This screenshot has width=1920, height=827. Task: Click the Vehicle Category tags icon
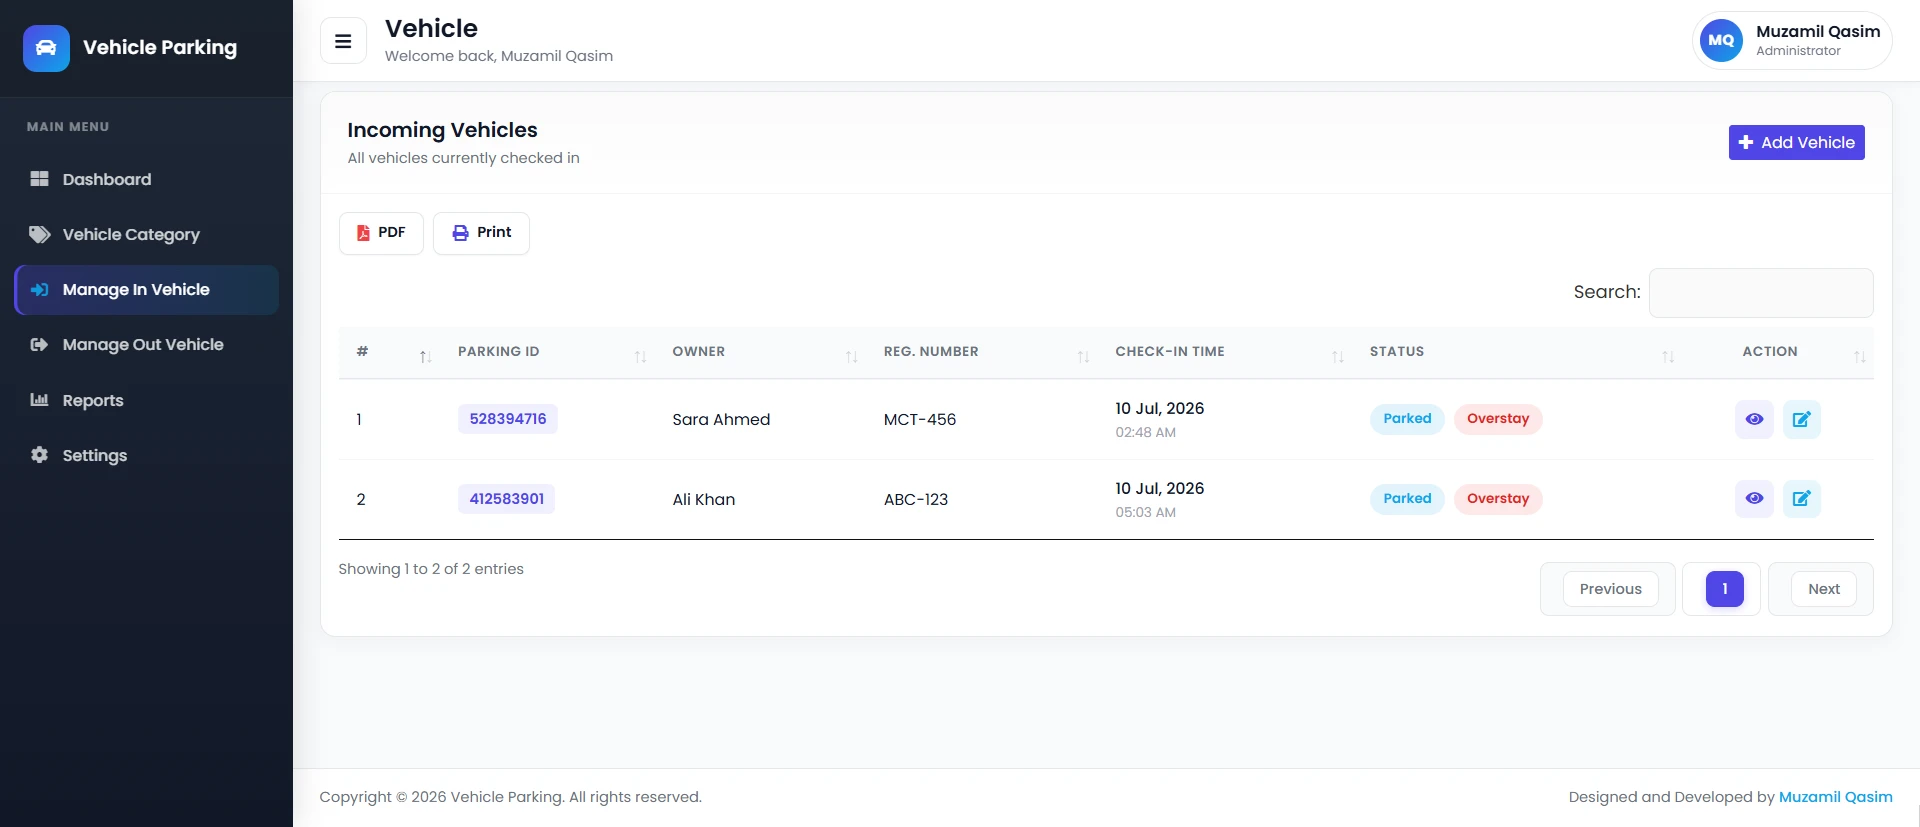(x=39, y=234)
